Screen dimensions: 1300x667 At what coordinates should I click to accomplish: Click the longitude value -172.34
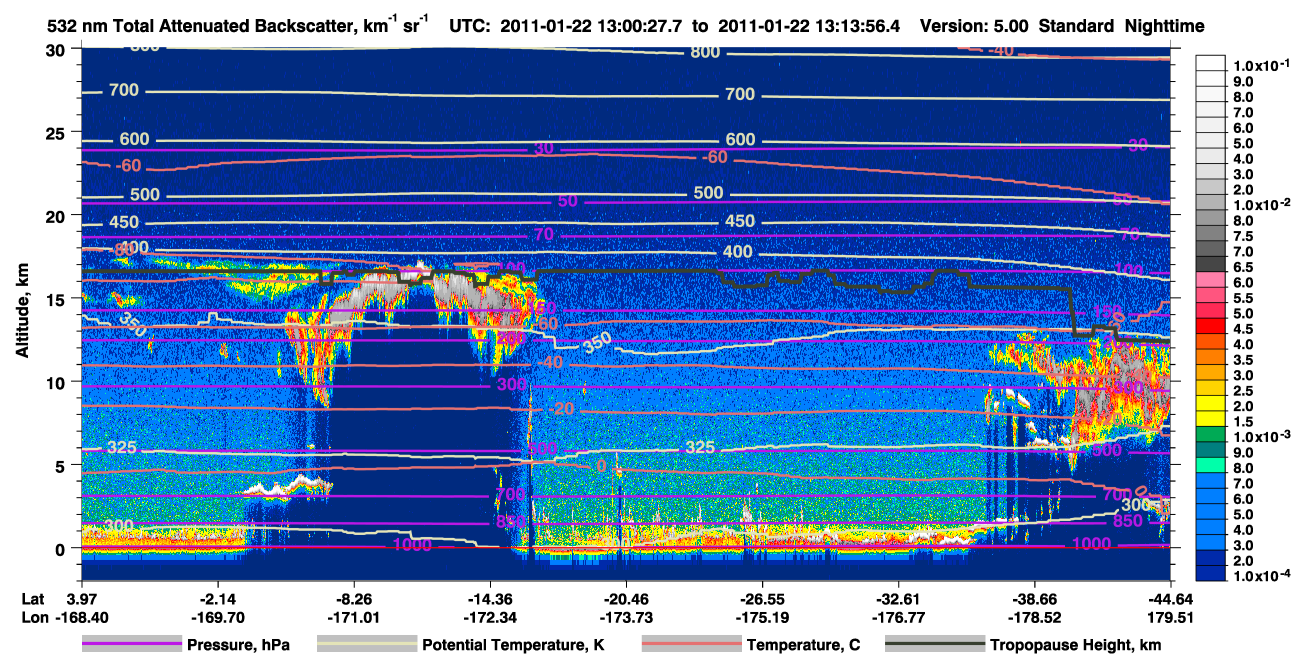click(491, 617)
